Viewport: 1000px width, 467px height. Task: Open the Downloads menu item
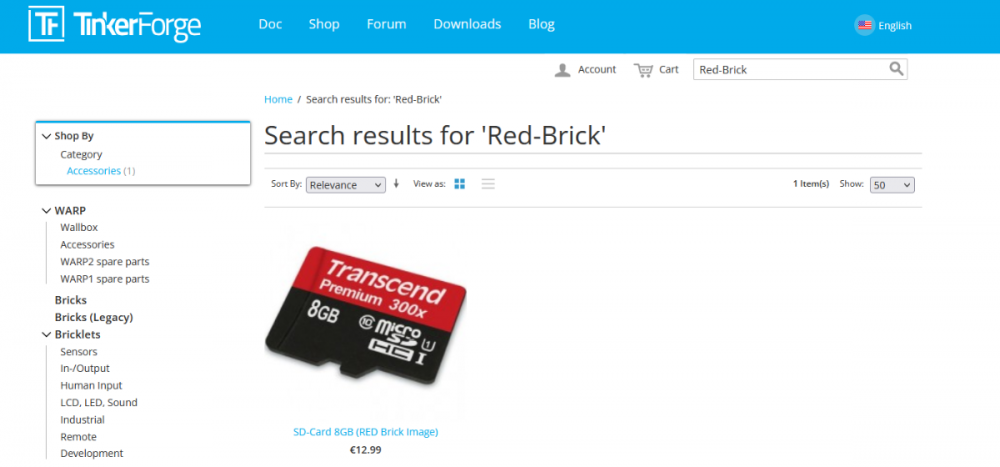click(467, 24)
